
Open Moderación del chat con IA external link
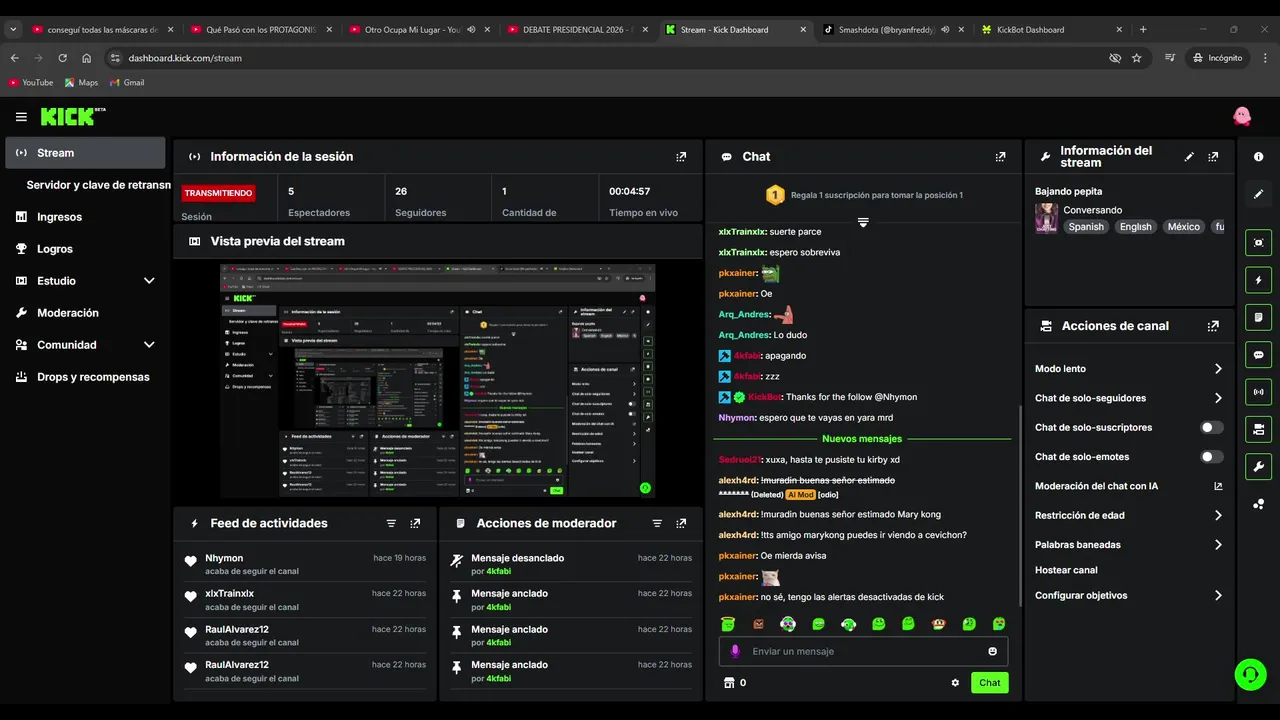tap(1218, 486)
